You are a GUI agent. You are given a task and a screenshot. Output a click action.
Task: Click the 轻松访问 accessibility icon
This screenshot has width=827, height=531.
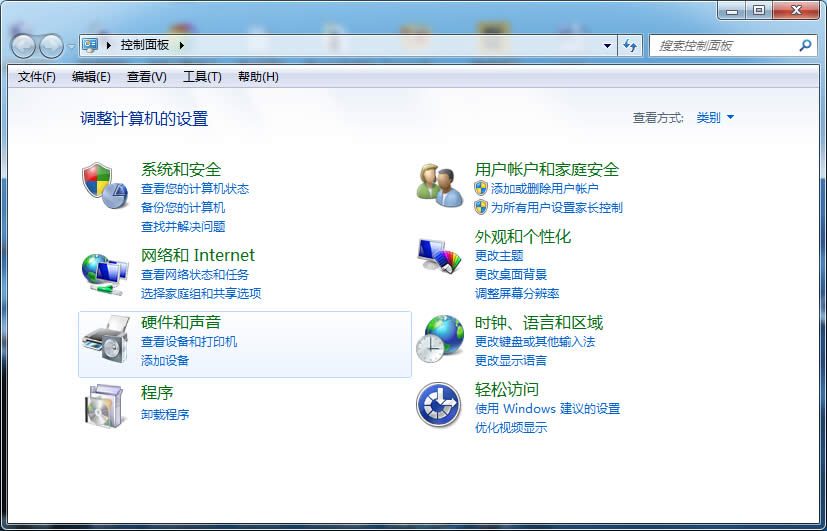point(438,405)
